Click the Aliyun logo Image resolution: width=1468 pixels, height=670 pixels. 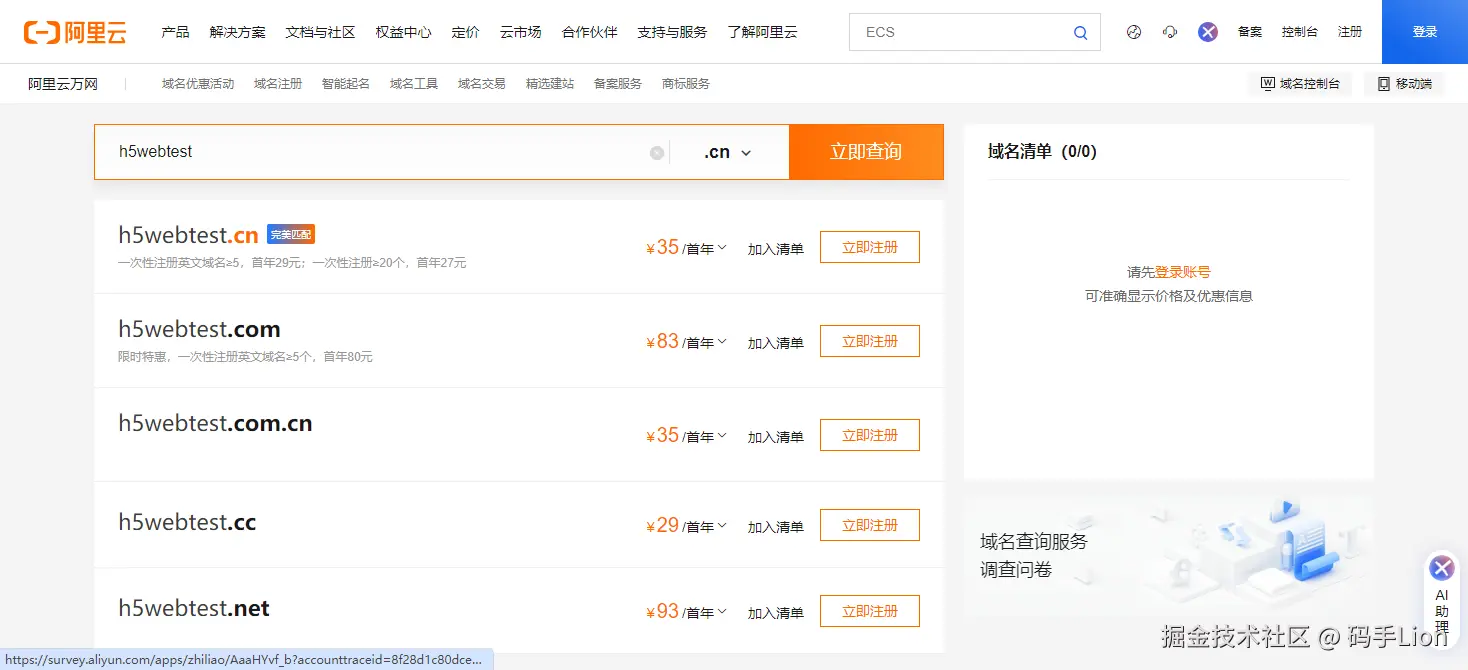[76, 32]
